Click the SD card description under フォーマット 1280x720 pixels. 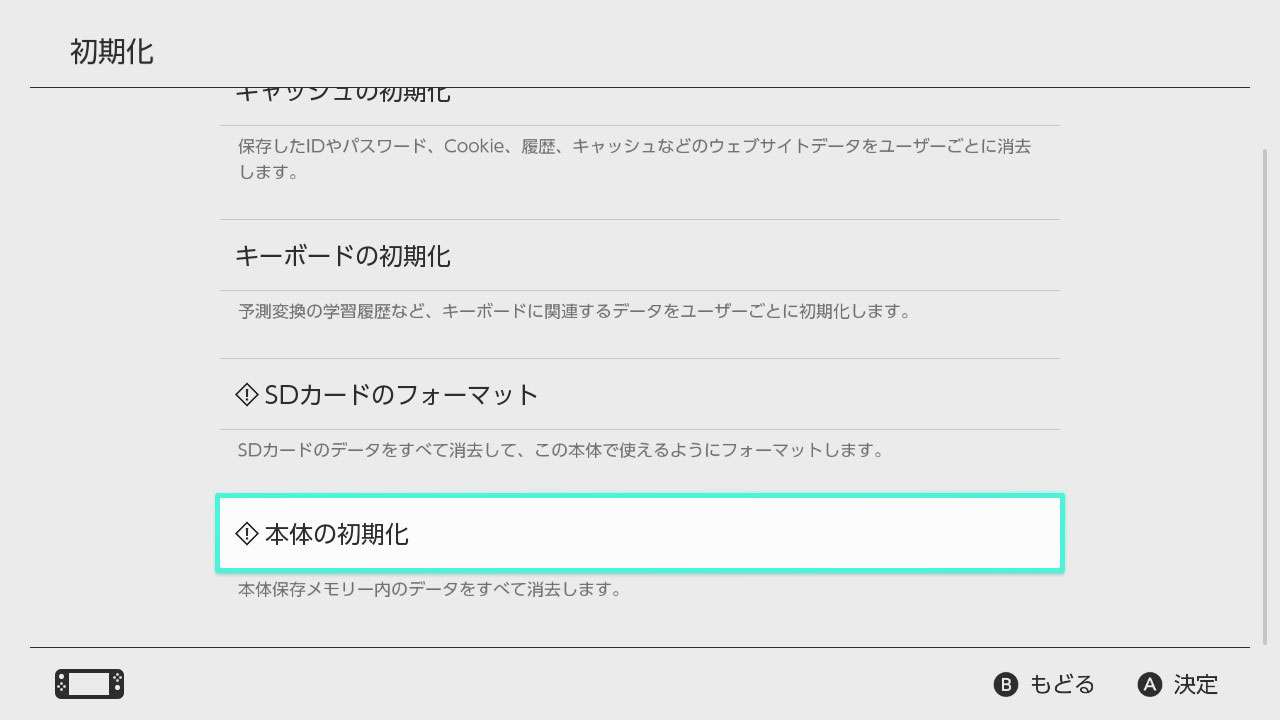560,450
